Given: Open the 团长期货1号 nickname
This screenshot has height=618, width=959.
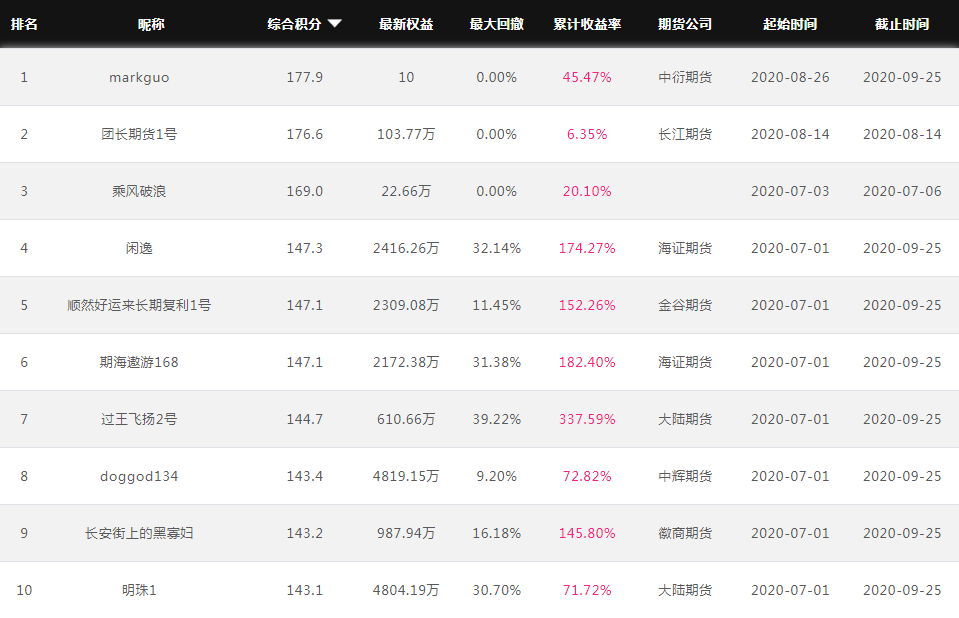Looking at the screenshot, I should 139,134.
